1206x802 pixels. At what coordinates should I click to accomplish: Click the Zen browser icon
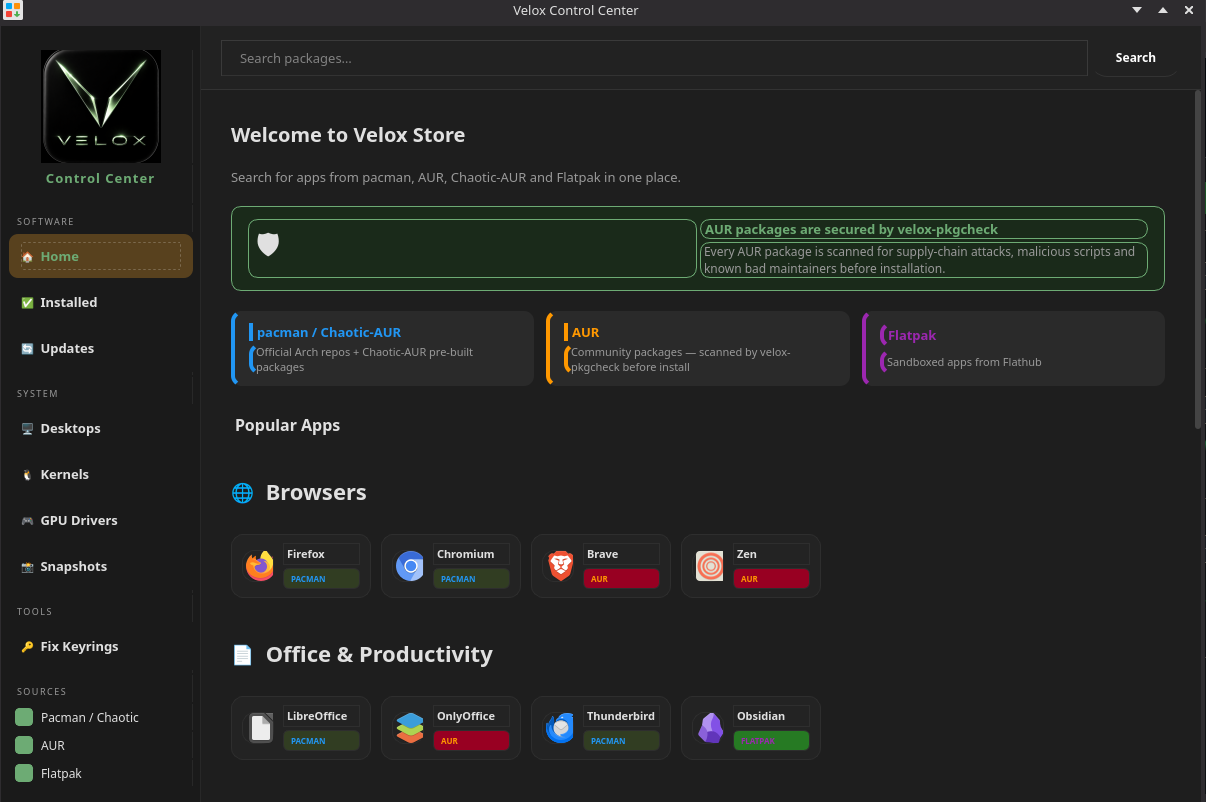pos(710,566)
